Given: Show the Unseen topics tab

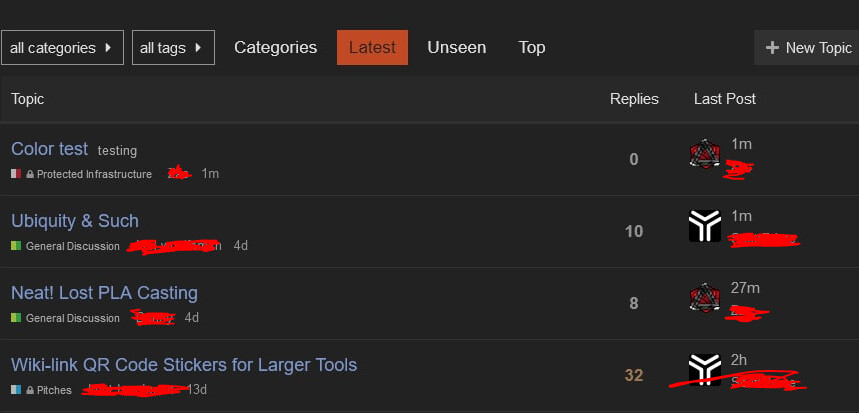Looking at the screenshot, I should [x=456, y=47].
